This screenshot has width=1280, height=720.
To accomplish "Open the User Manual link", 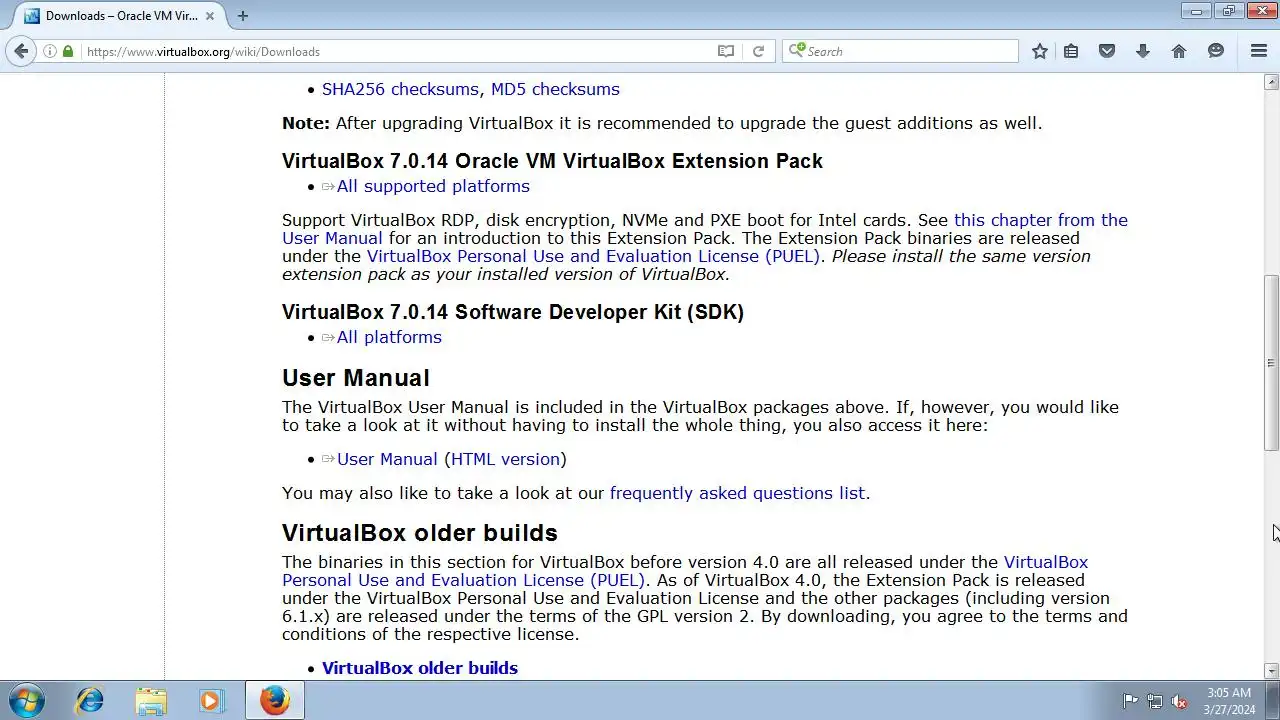I will (387, 459).
